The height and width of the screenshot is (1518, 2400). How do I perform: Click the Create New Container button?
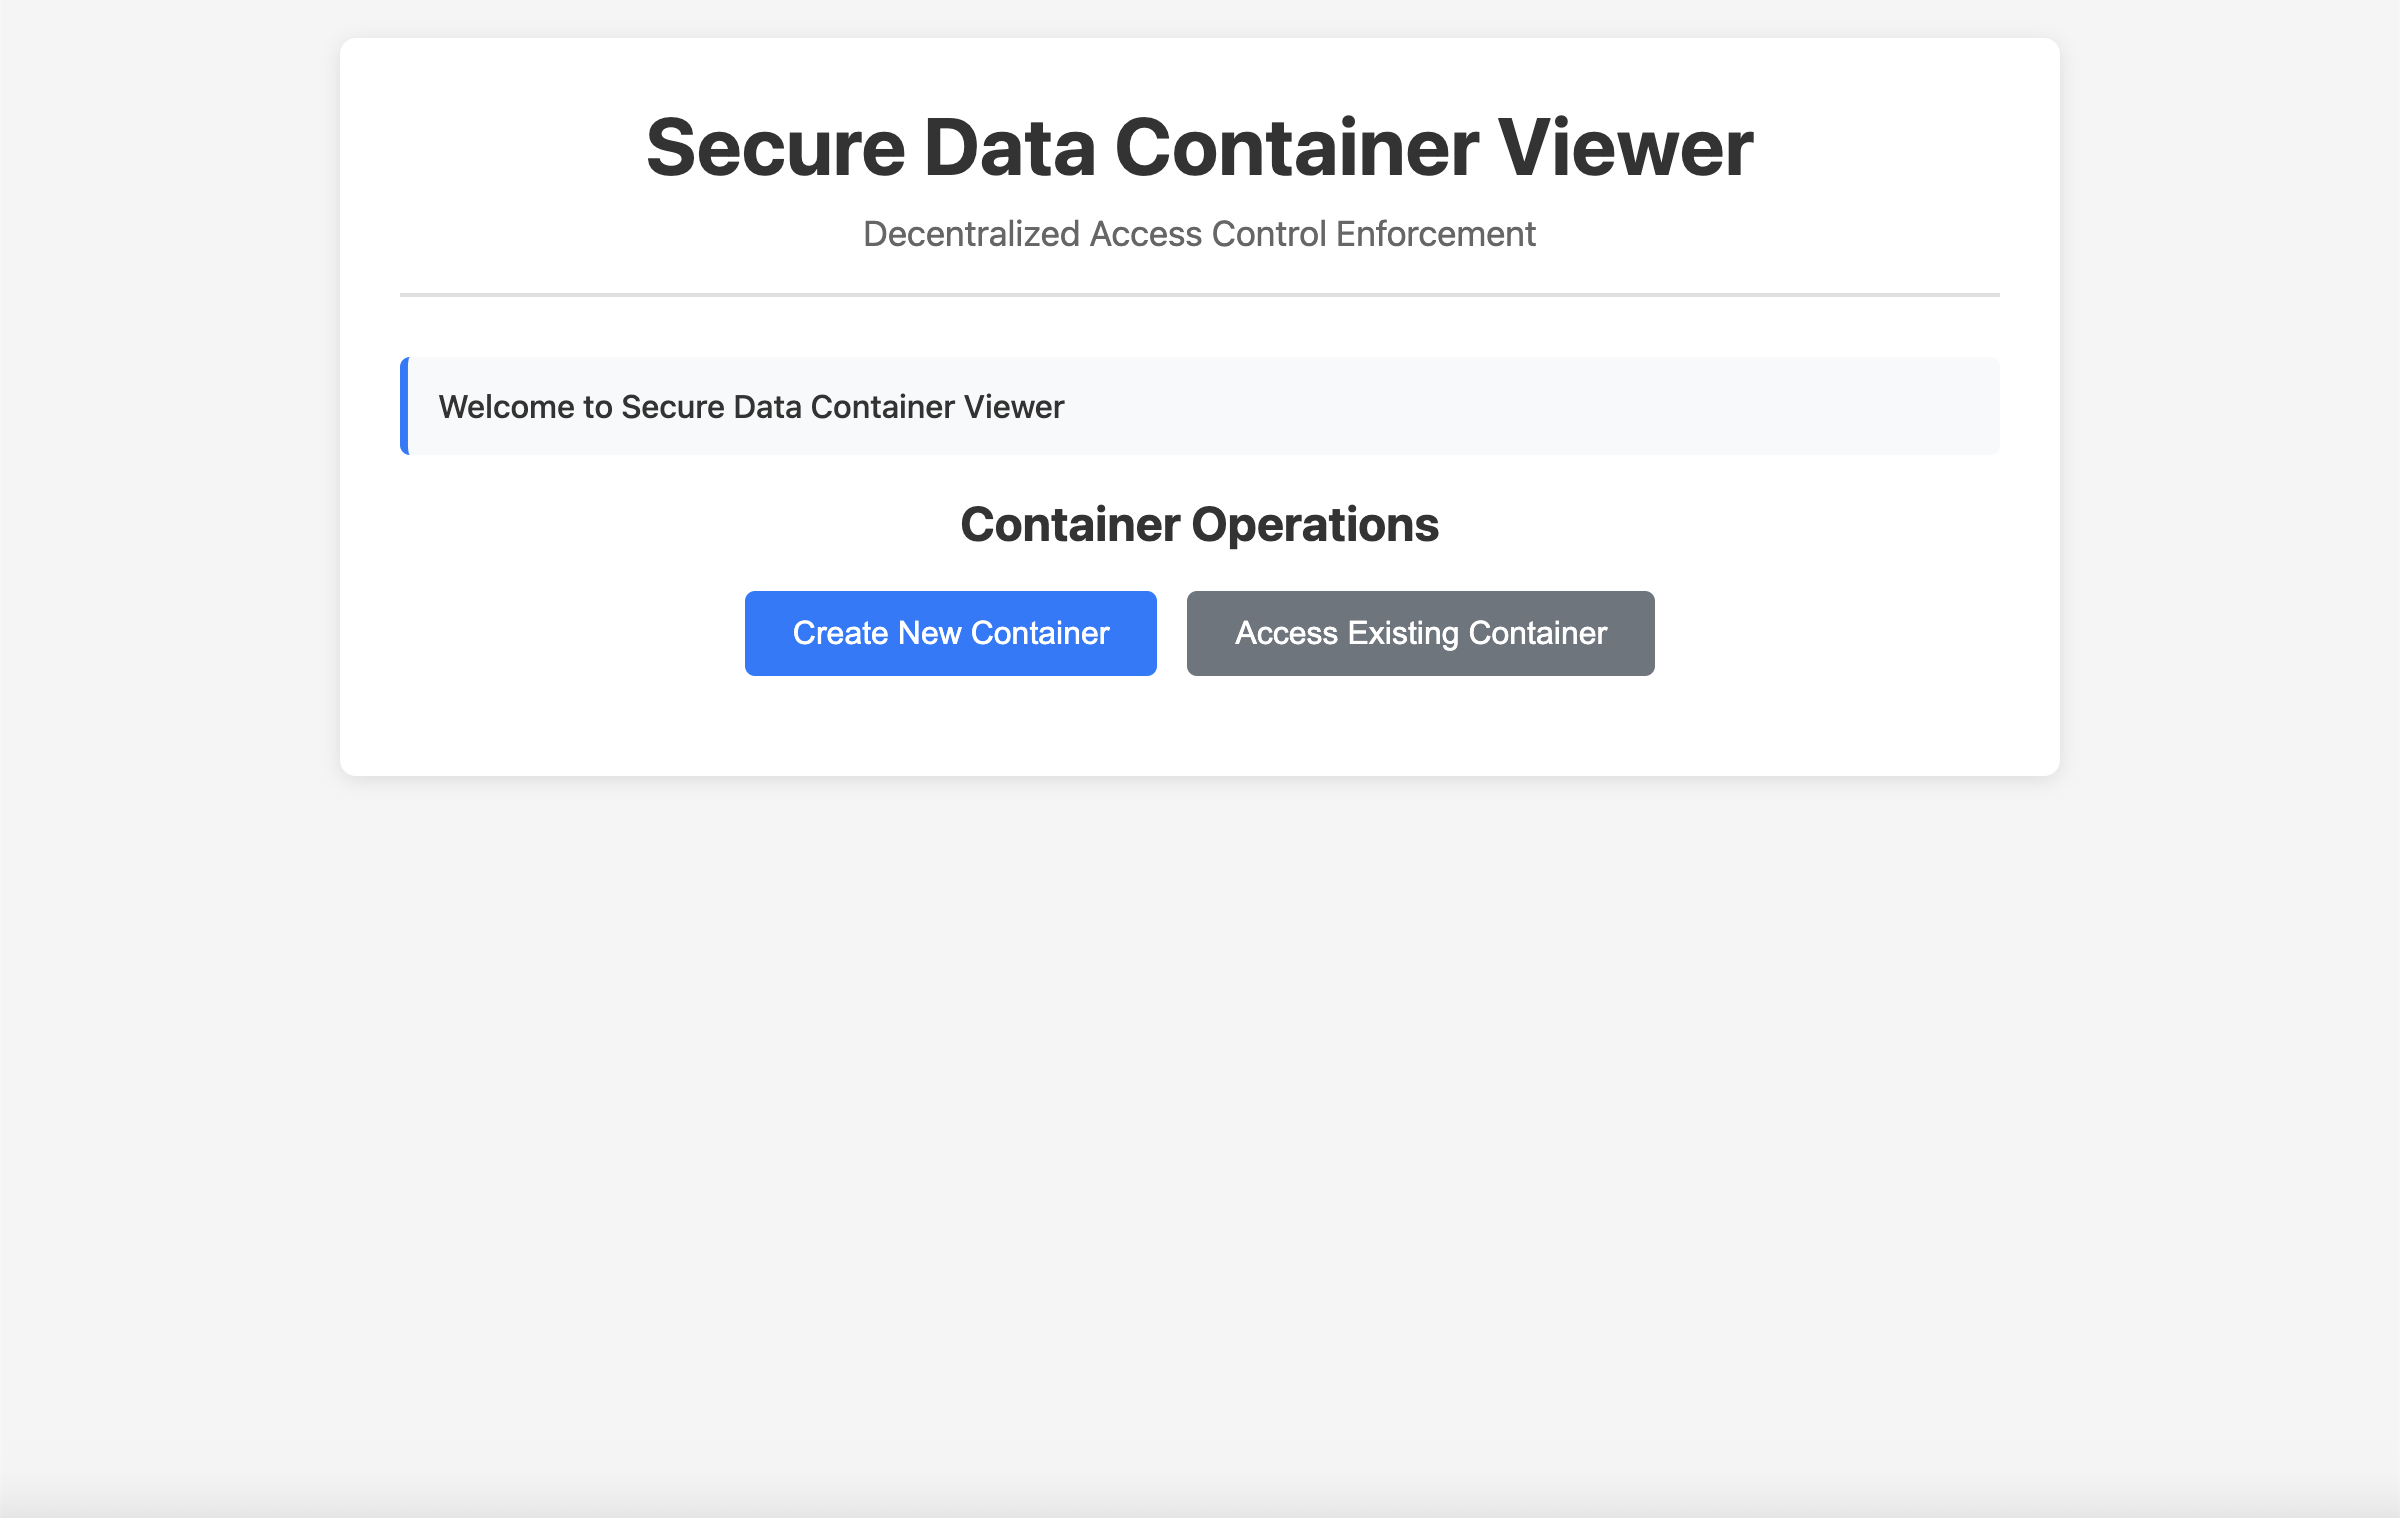pos(950,633)
